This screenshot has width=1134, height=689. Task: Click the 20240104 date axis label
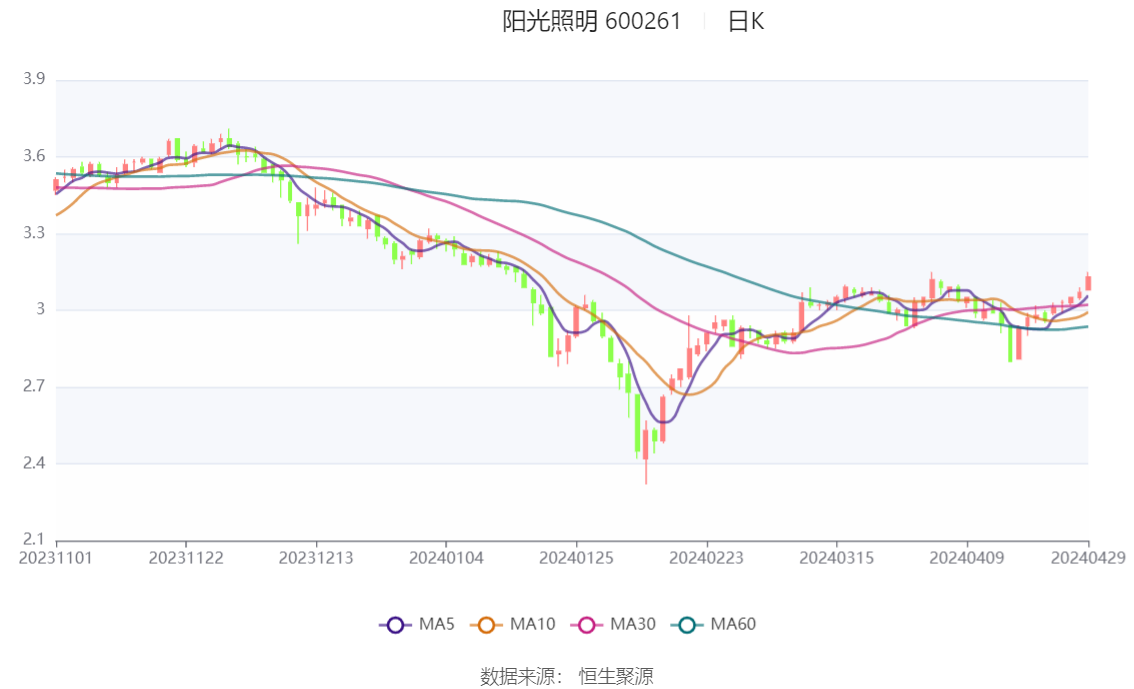[x=446, y=558]
